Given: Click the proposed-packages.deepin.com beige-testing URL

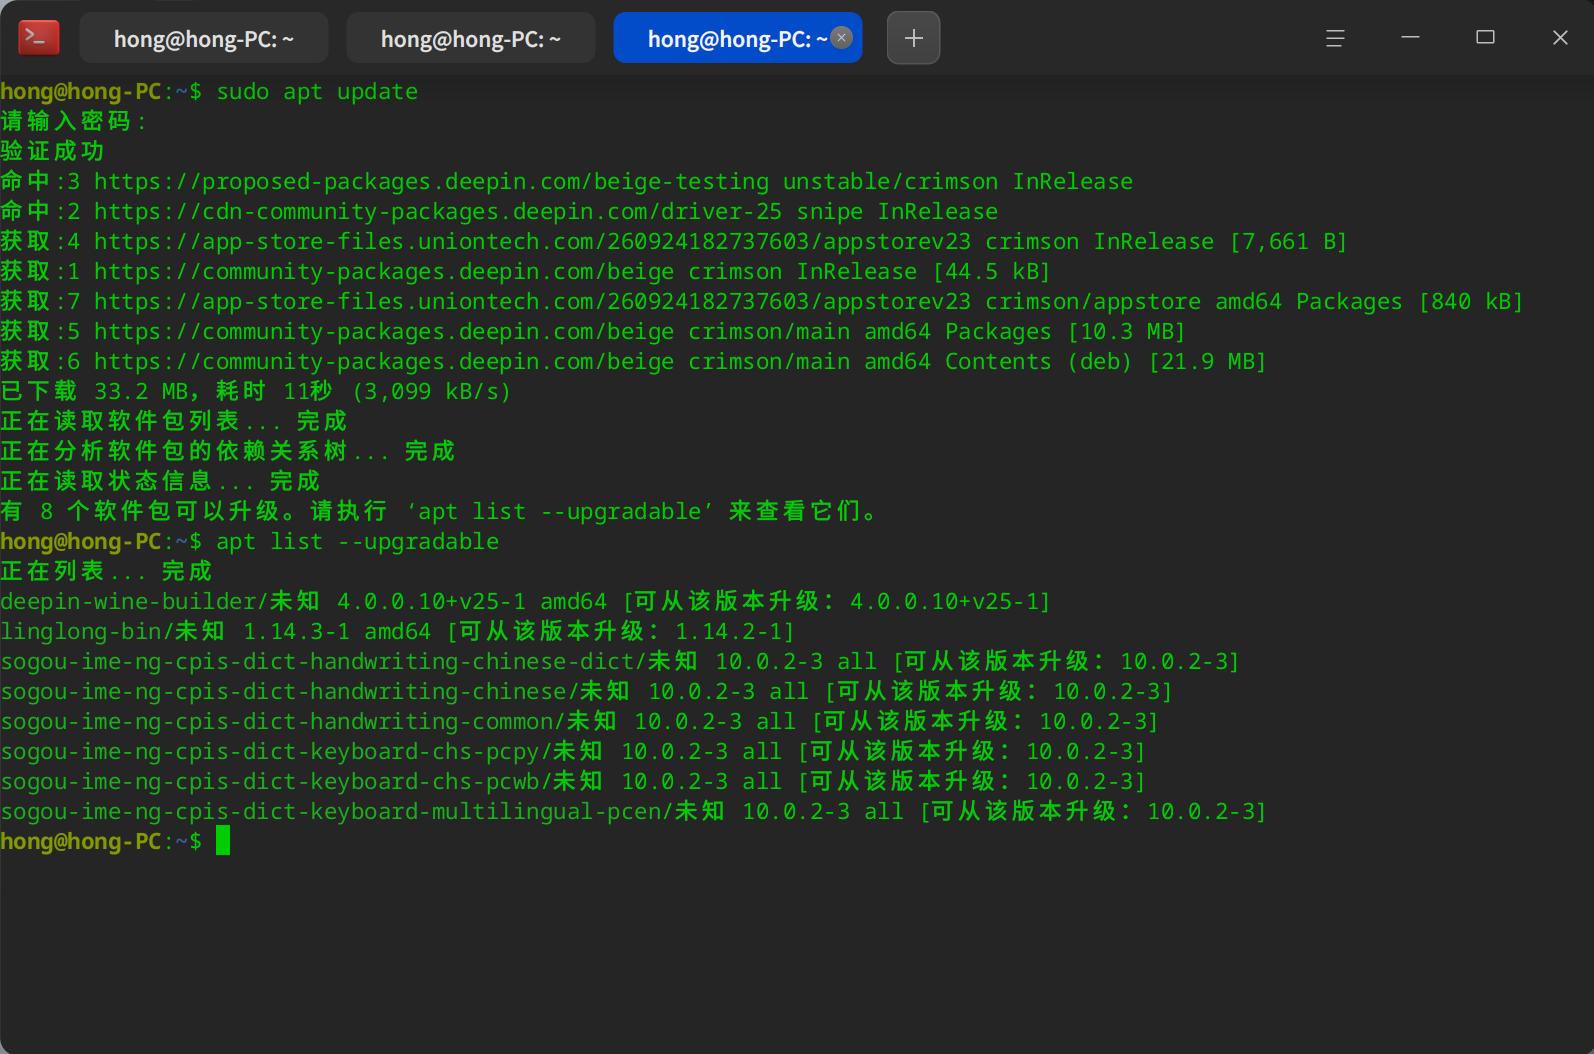Looking at the screenshot, I should click(431, 181).
